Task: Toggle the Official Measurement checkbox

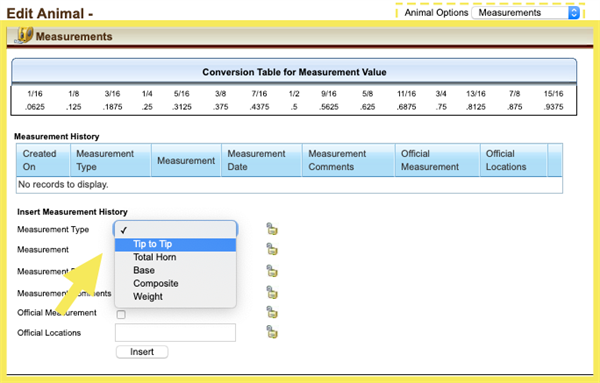Action: [121, 315]
